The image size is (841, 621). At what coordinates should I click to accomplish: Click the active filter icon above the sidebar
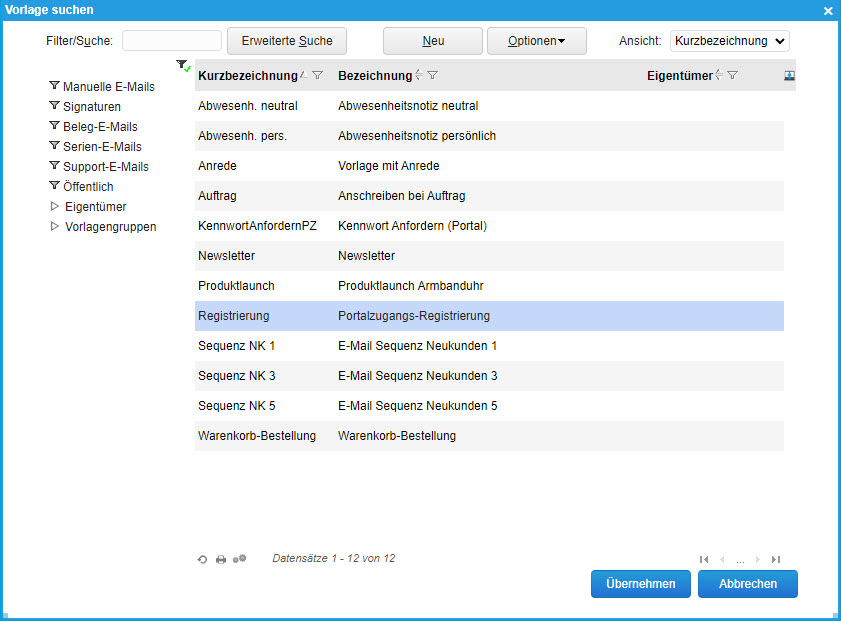(x=182, y=65)
